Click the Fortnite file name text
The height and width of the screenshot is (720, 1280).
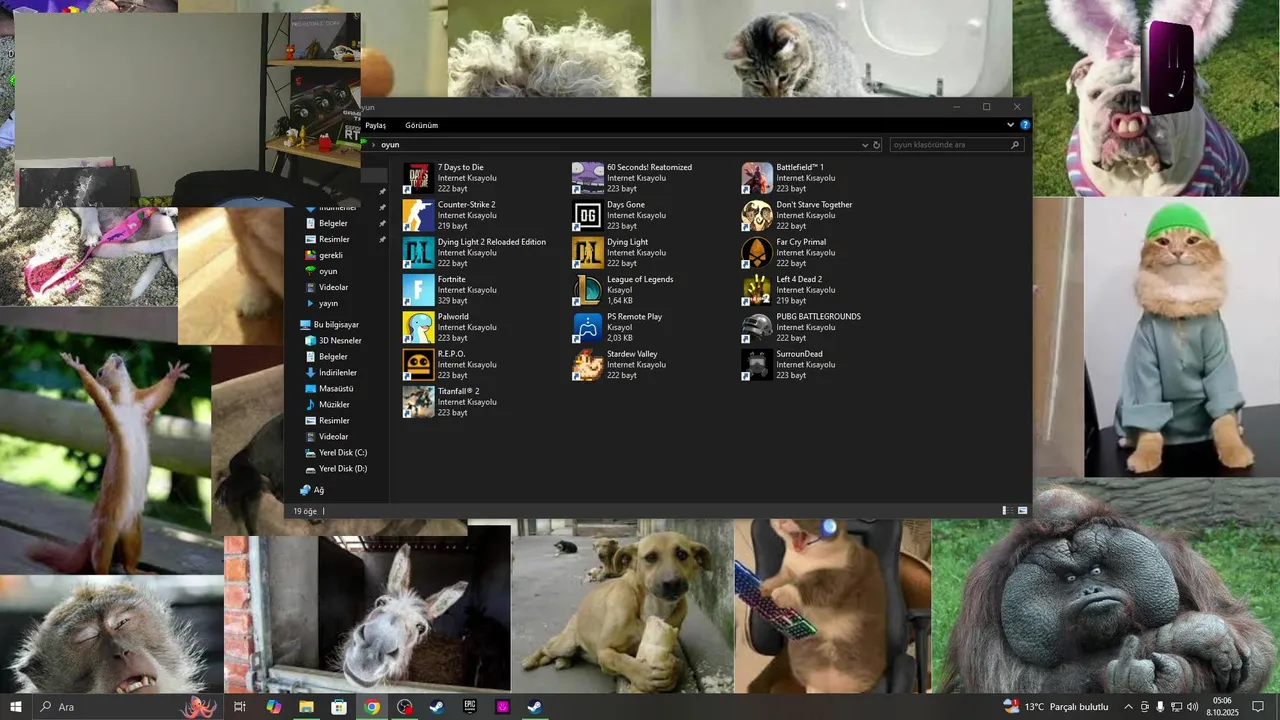(x=452, y=279)
